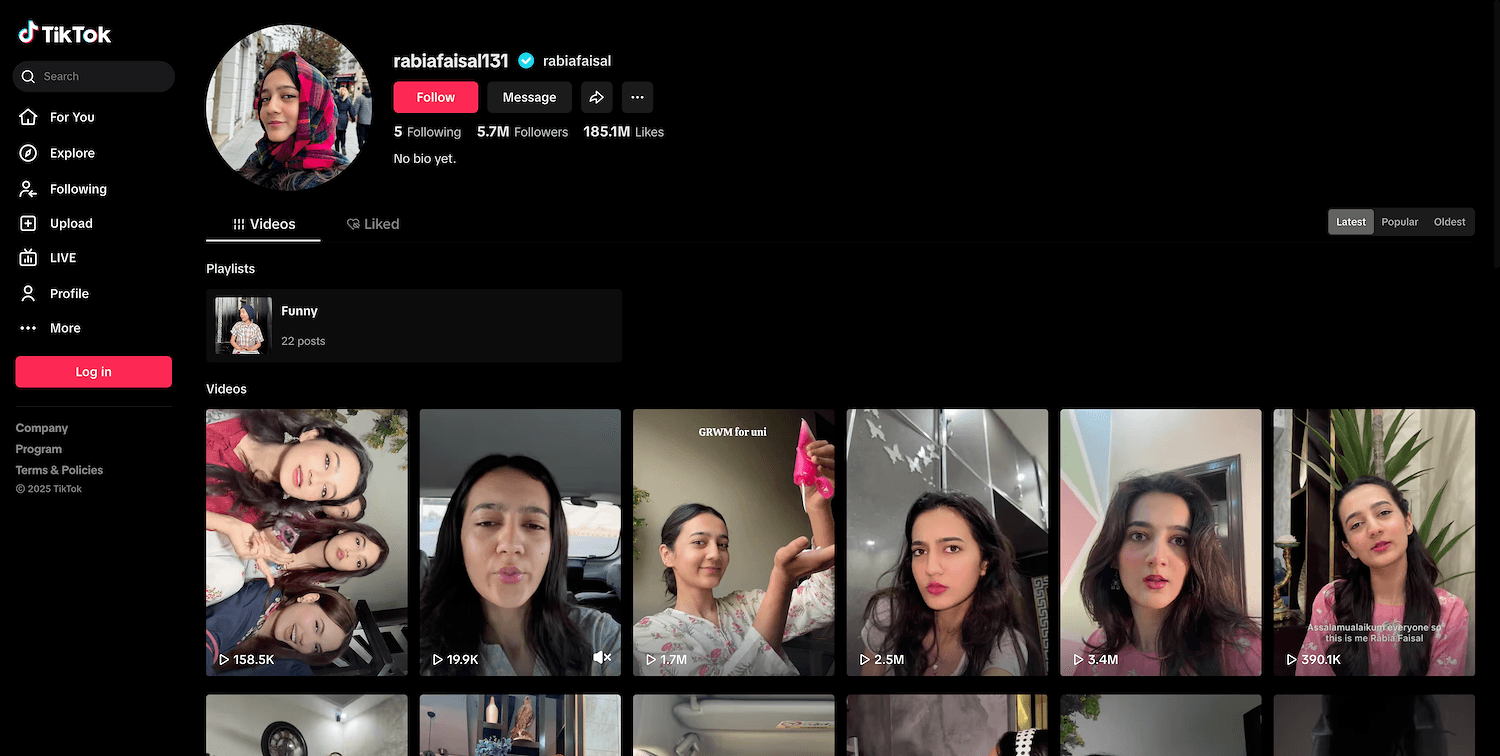Viewport: 1500px width, 756px height.
Task: Click the Search input field
Action: point(100,76)
